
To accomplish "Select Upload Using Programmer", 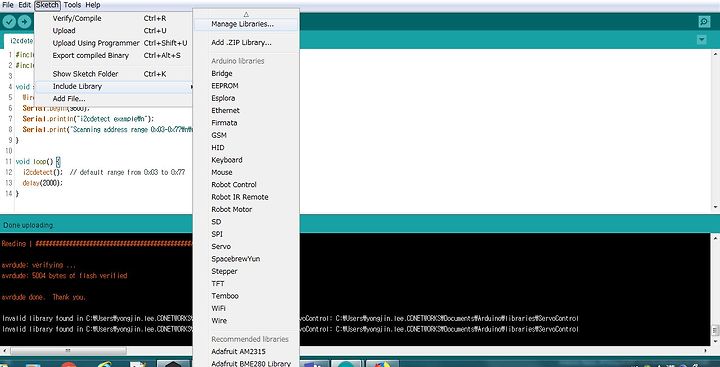I will [x=113, y=43].
